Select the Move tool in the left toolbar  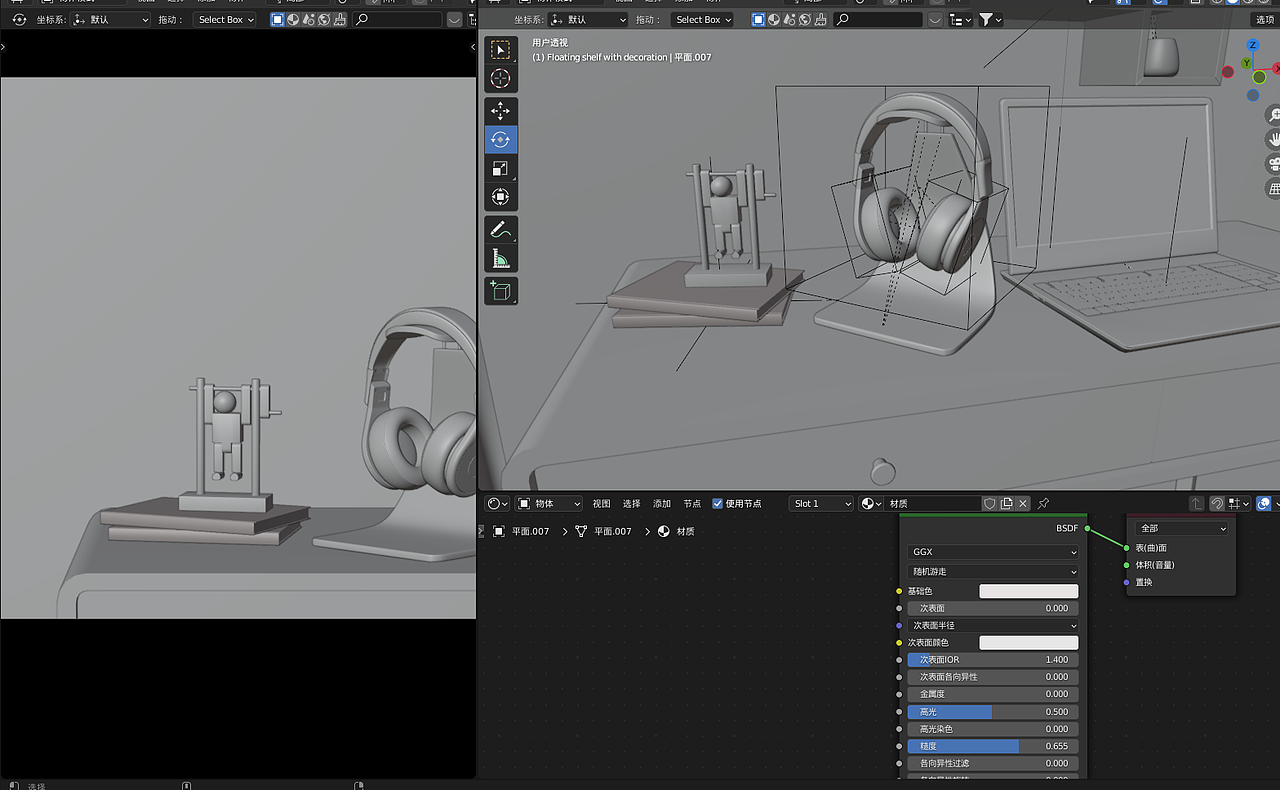pos(500,111)
